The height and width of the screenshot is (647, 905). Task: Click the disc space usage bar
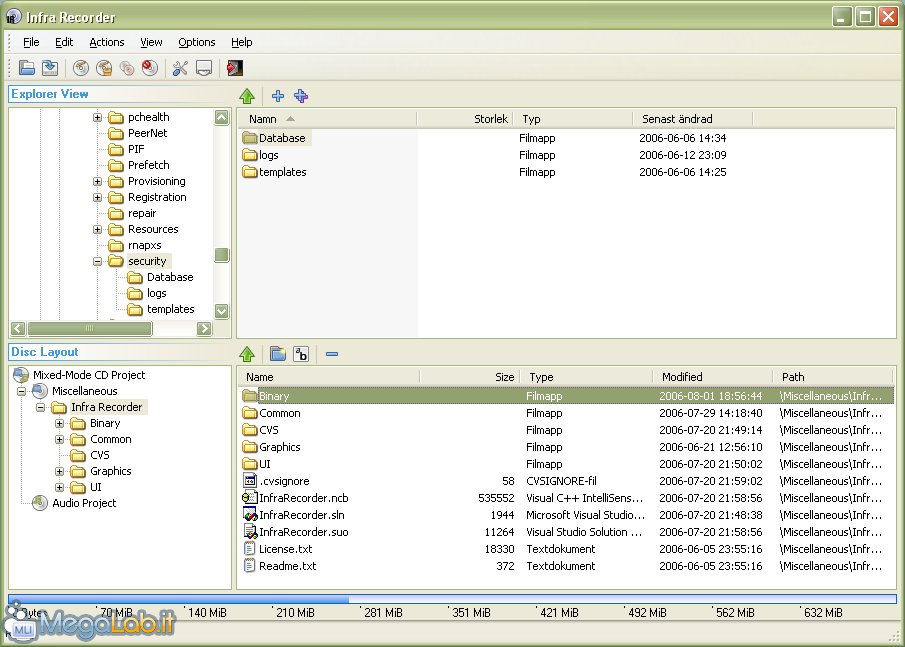[452, 599]
